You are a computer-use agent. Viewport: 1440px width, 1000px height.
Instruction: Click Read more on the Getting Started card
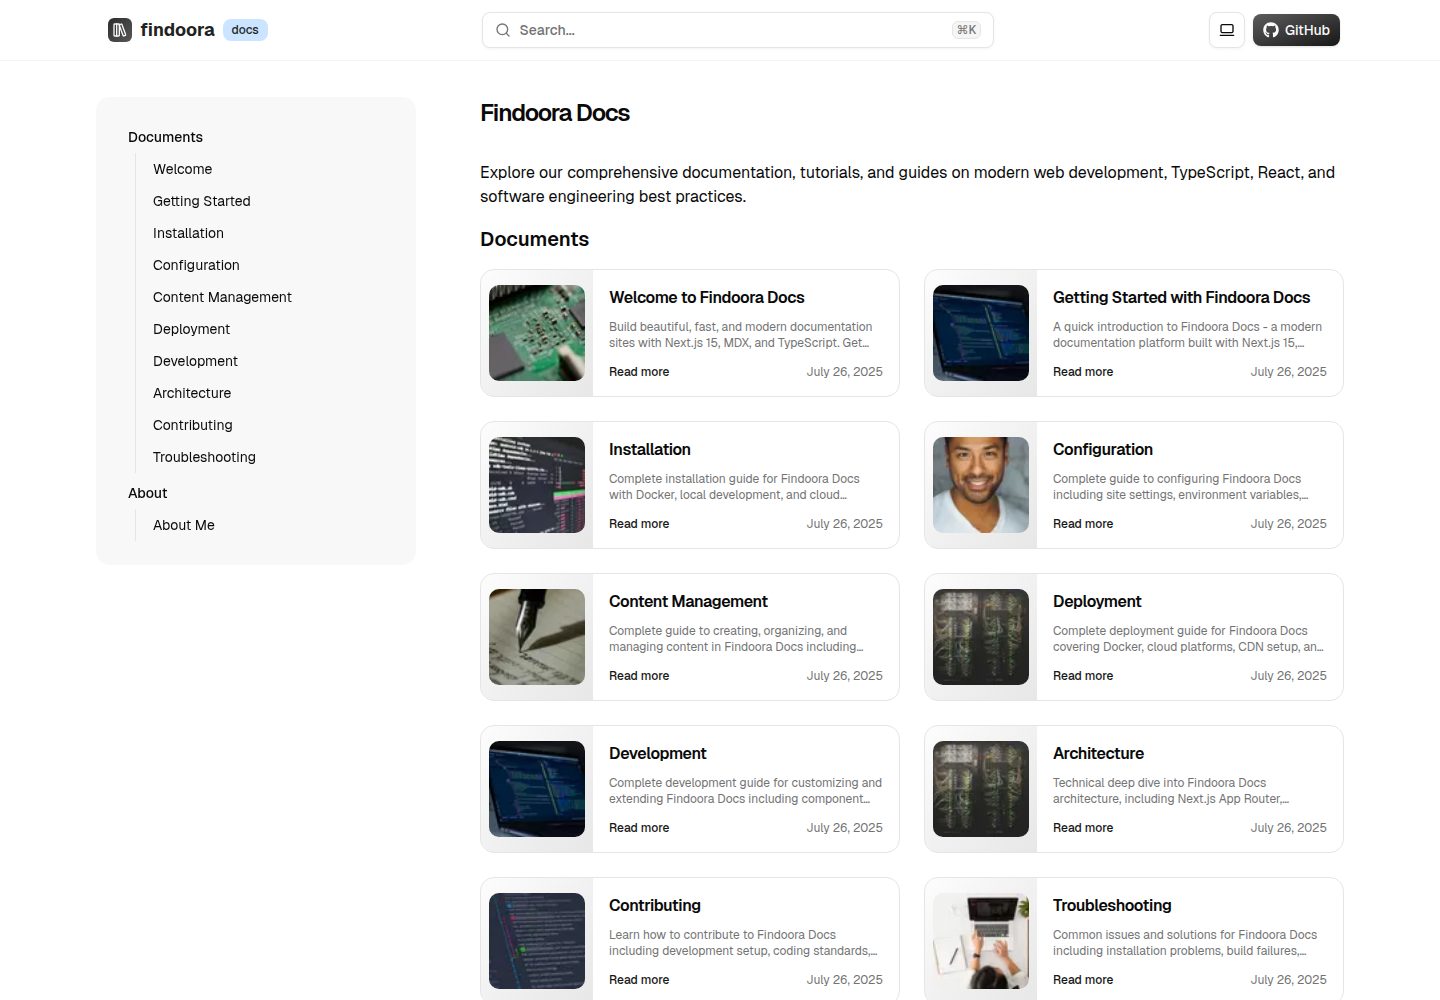click(x=1083, y=372)
